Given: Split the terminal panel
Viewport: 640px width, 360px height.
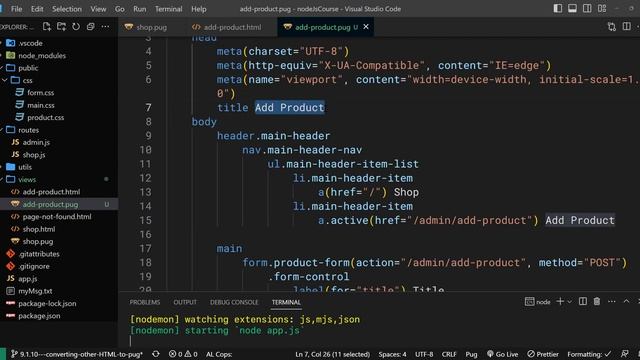Looking at the screenshot, I should (x=582, y=301).
